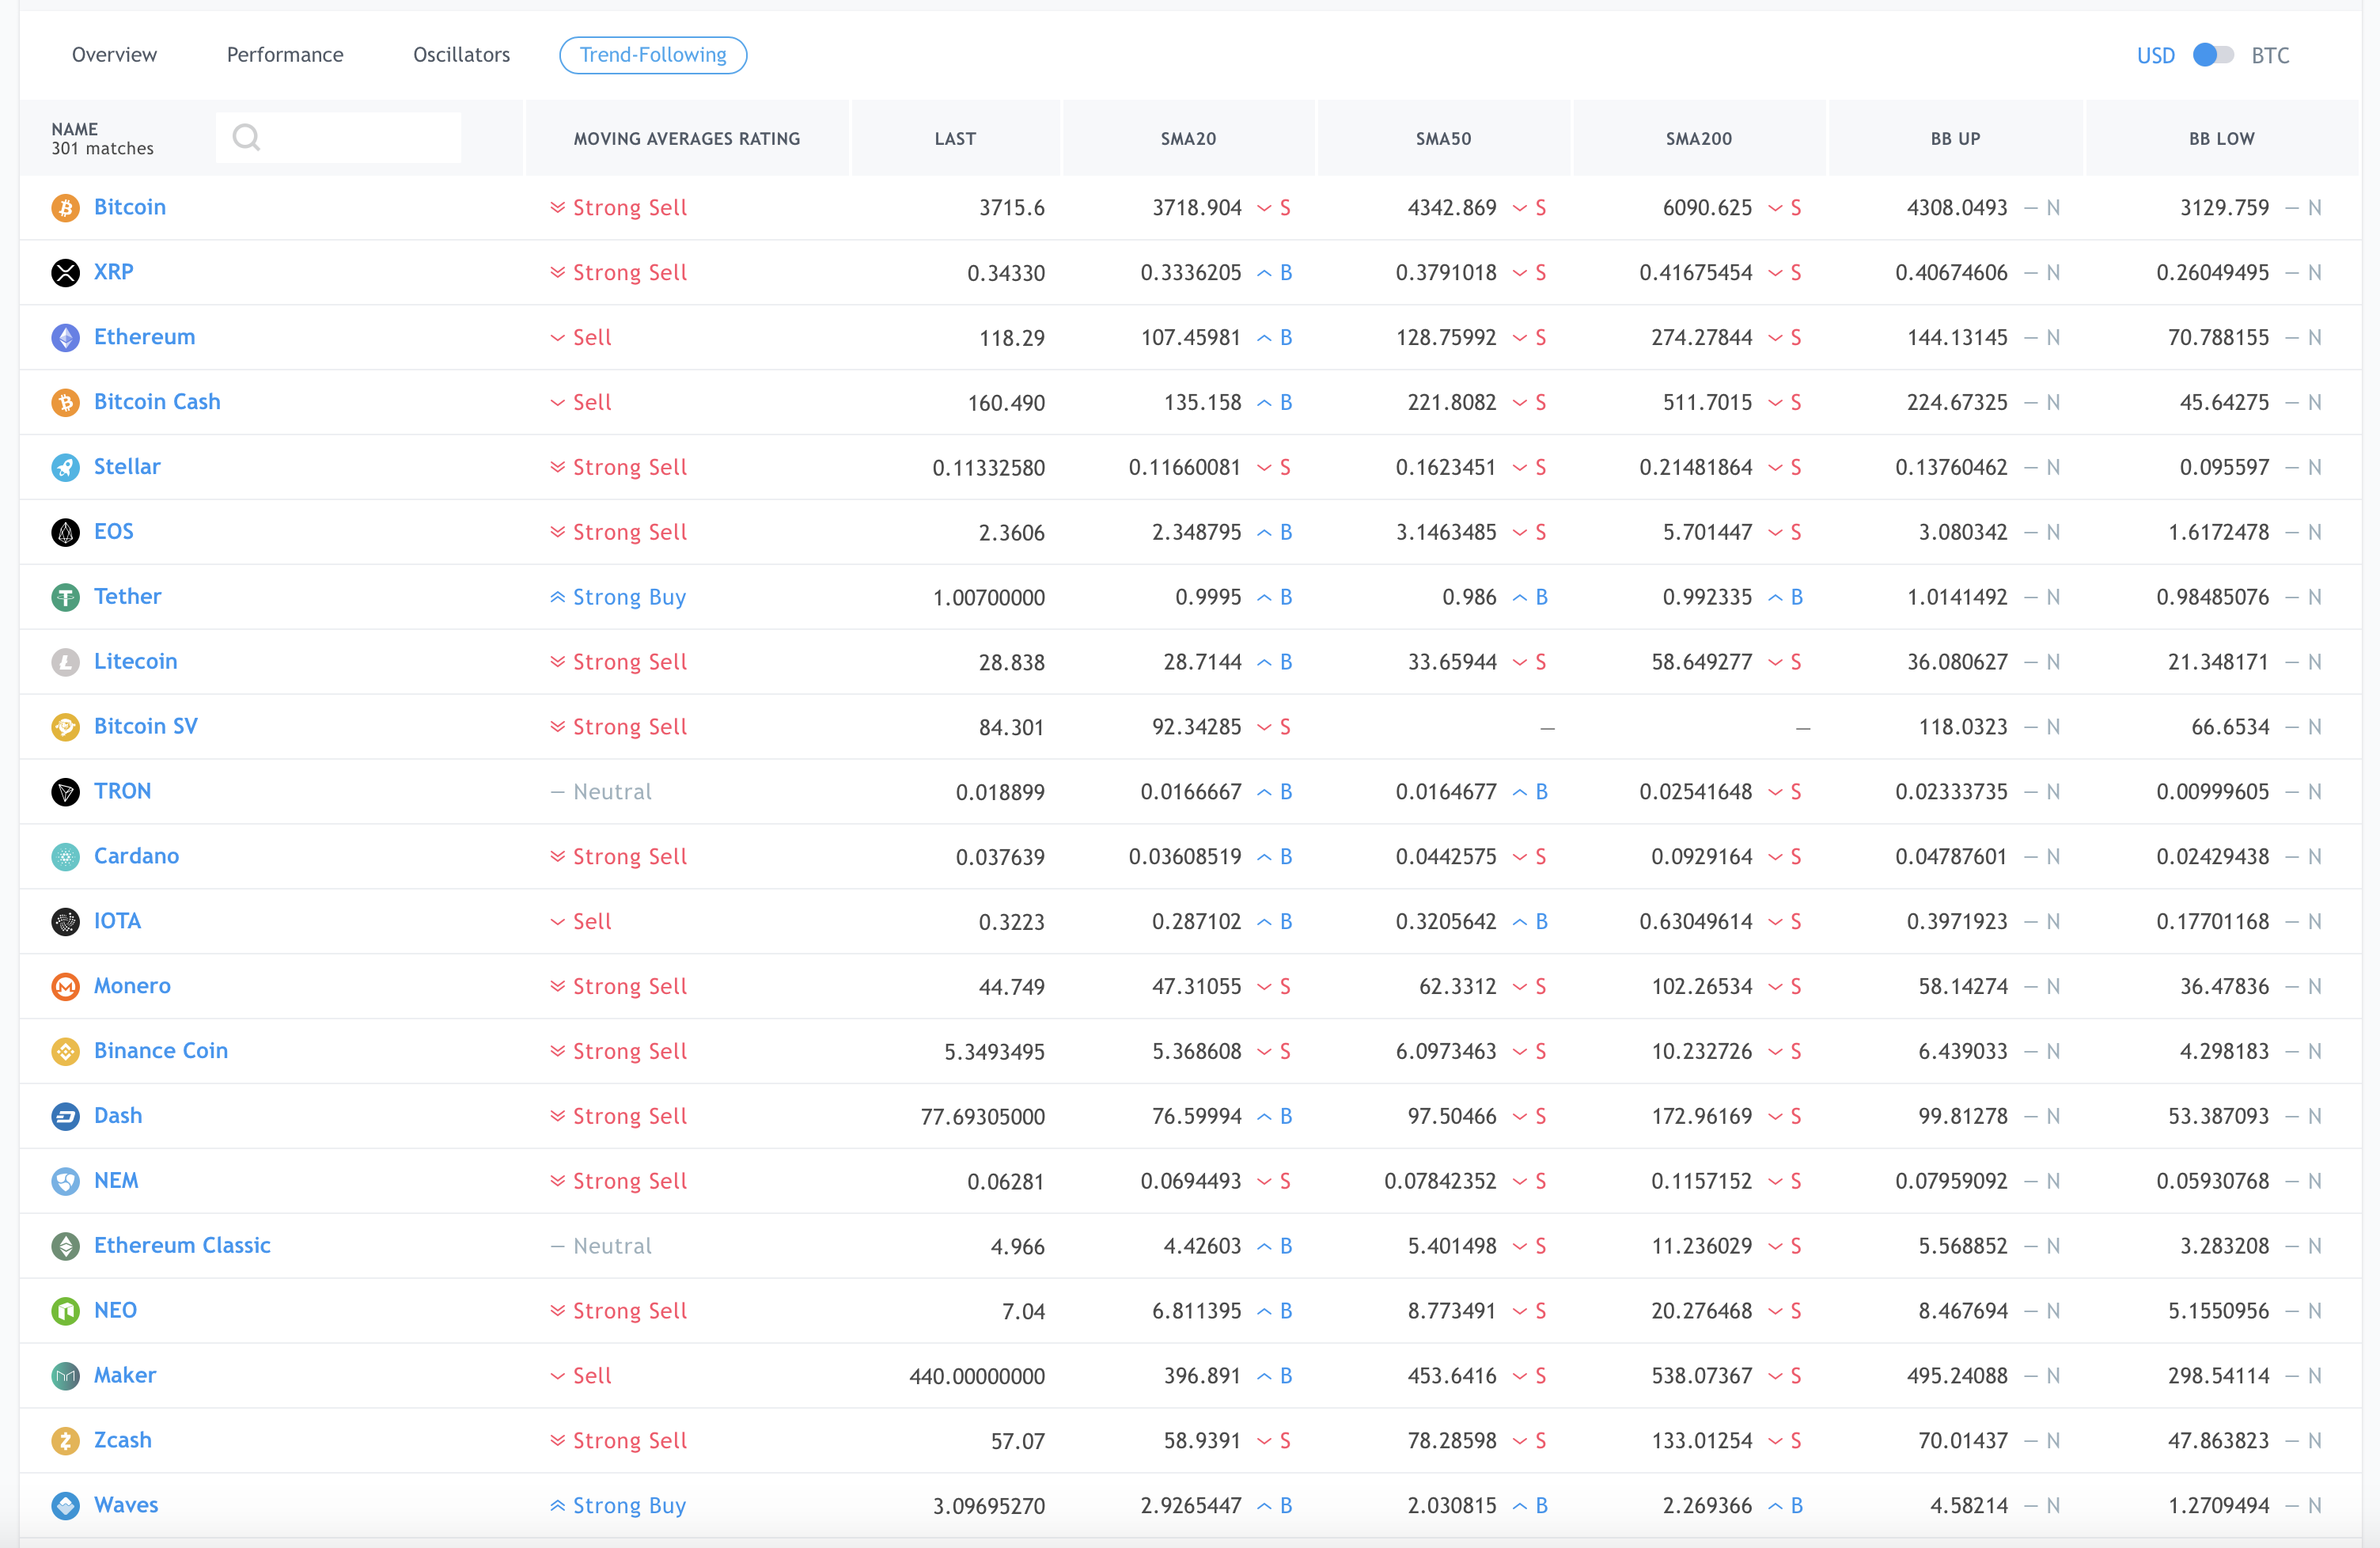
Task: Click the Zcash logo icon
Action: click(x=65, y=1442)
